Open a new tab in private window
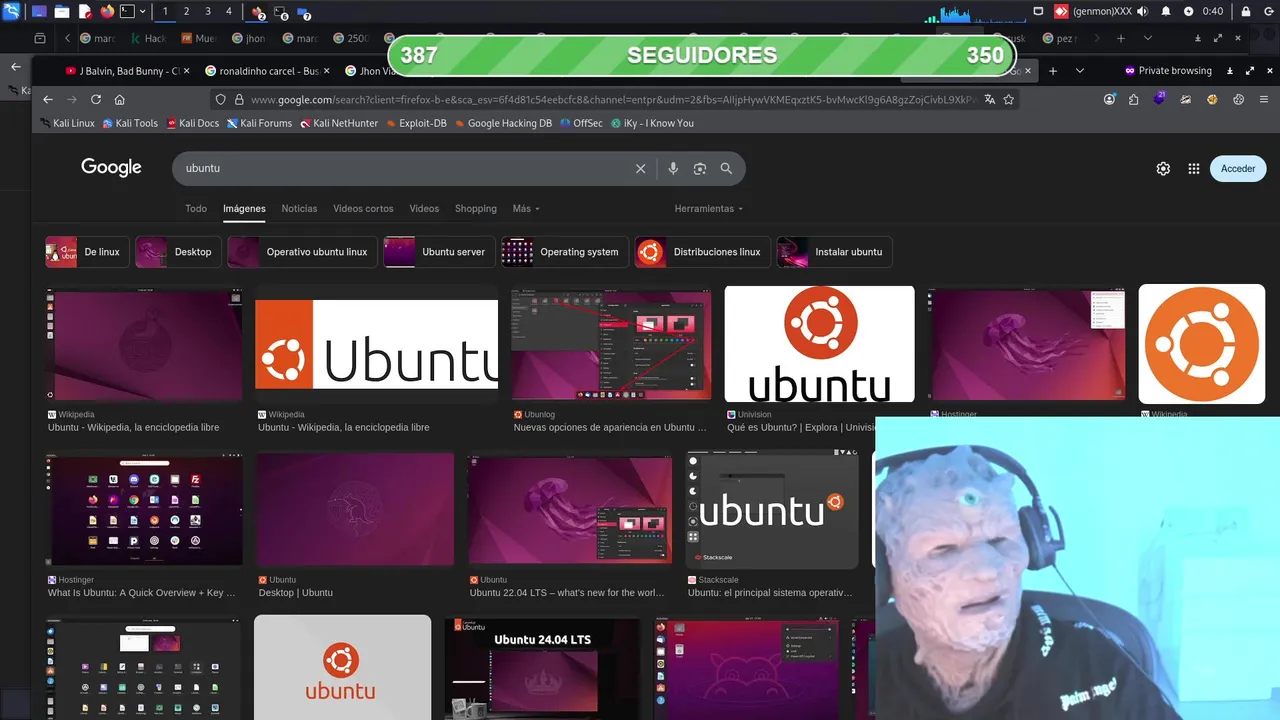 point(1053,71)
